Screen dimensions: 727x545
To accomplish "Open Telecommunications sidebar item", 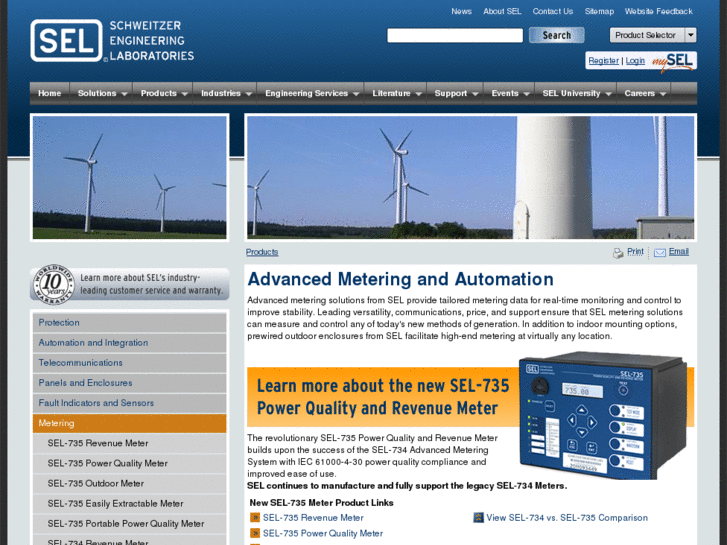I will [129, 363].
